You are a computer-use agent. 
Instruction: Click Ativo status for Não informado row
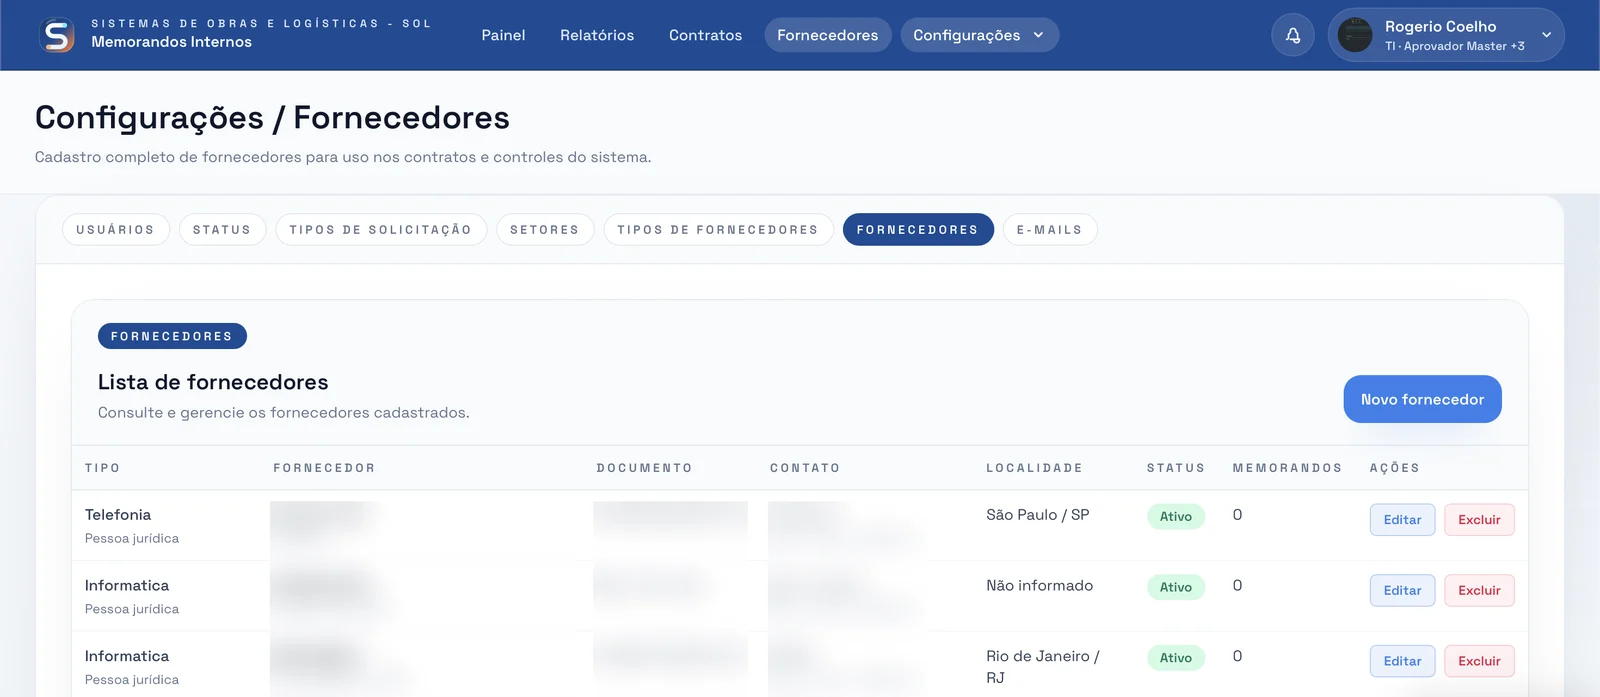pos(1176,588)
